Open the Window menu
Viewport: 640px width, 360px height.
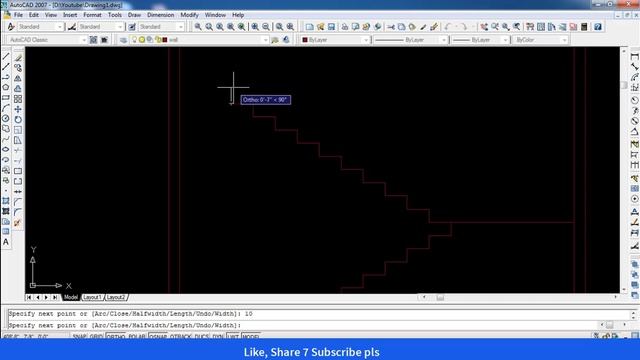click(215, 15)
